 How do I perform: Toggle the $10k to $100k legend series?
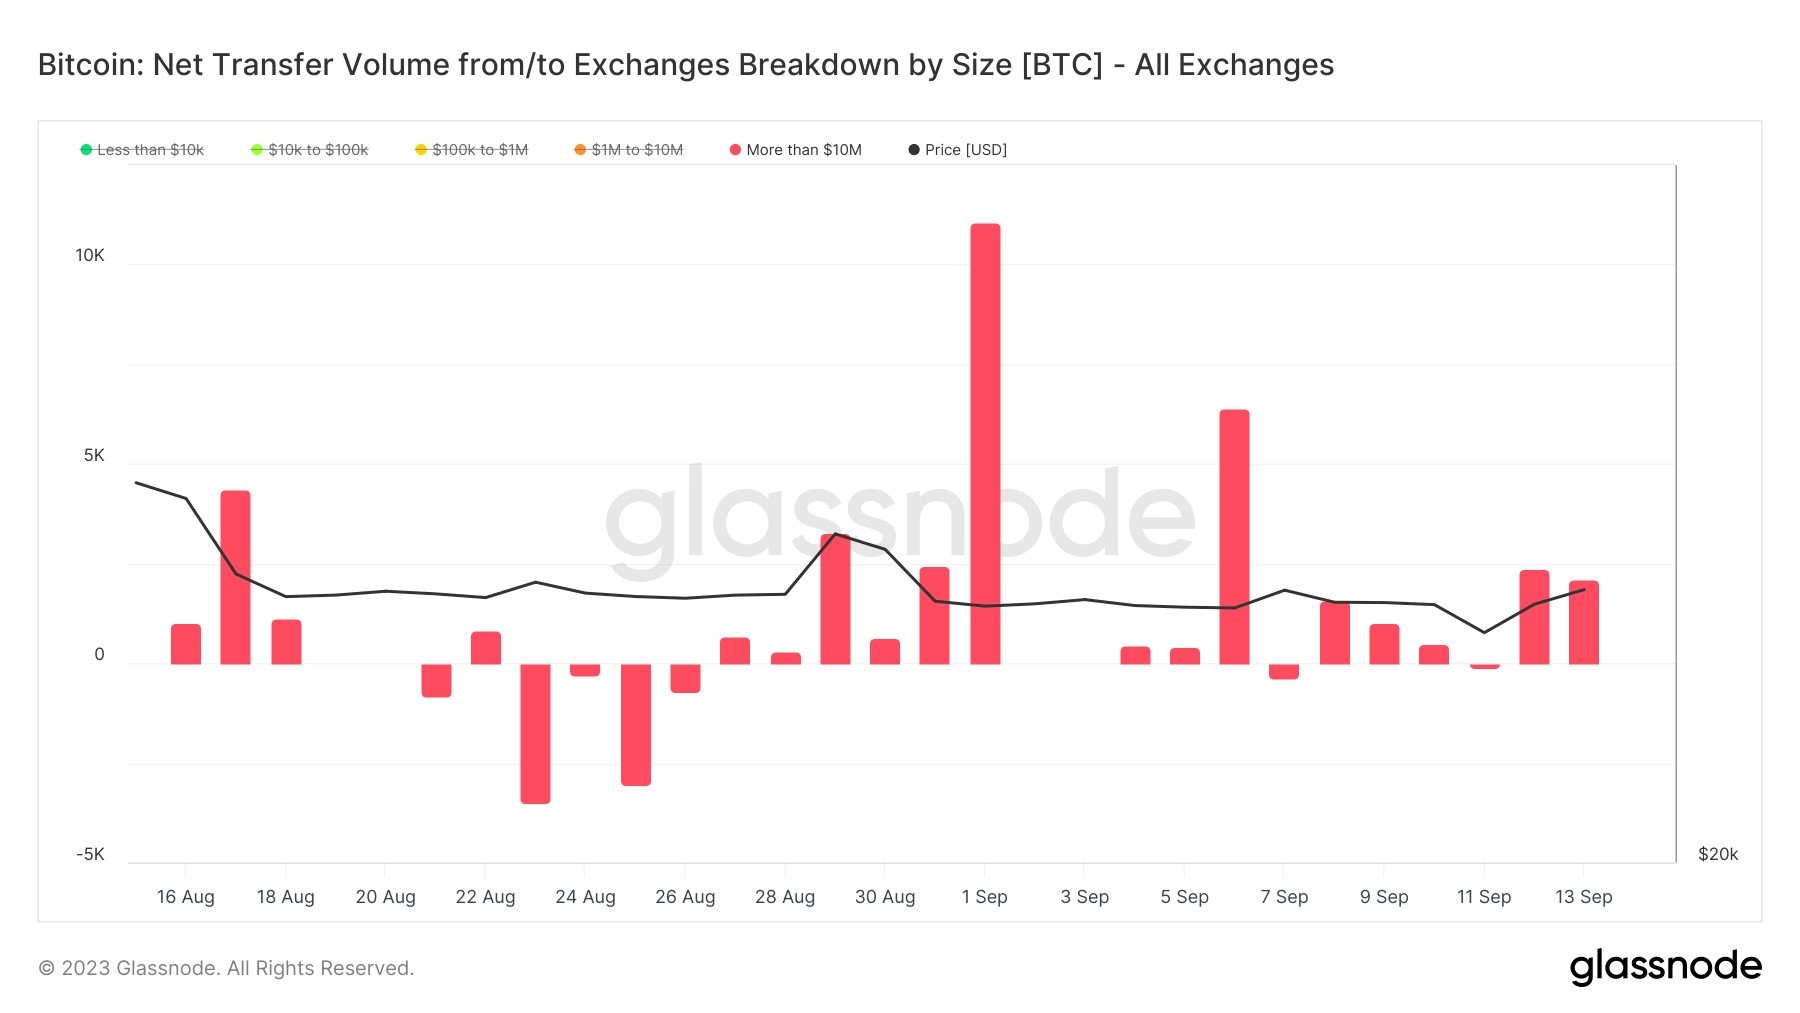[318, 150]
